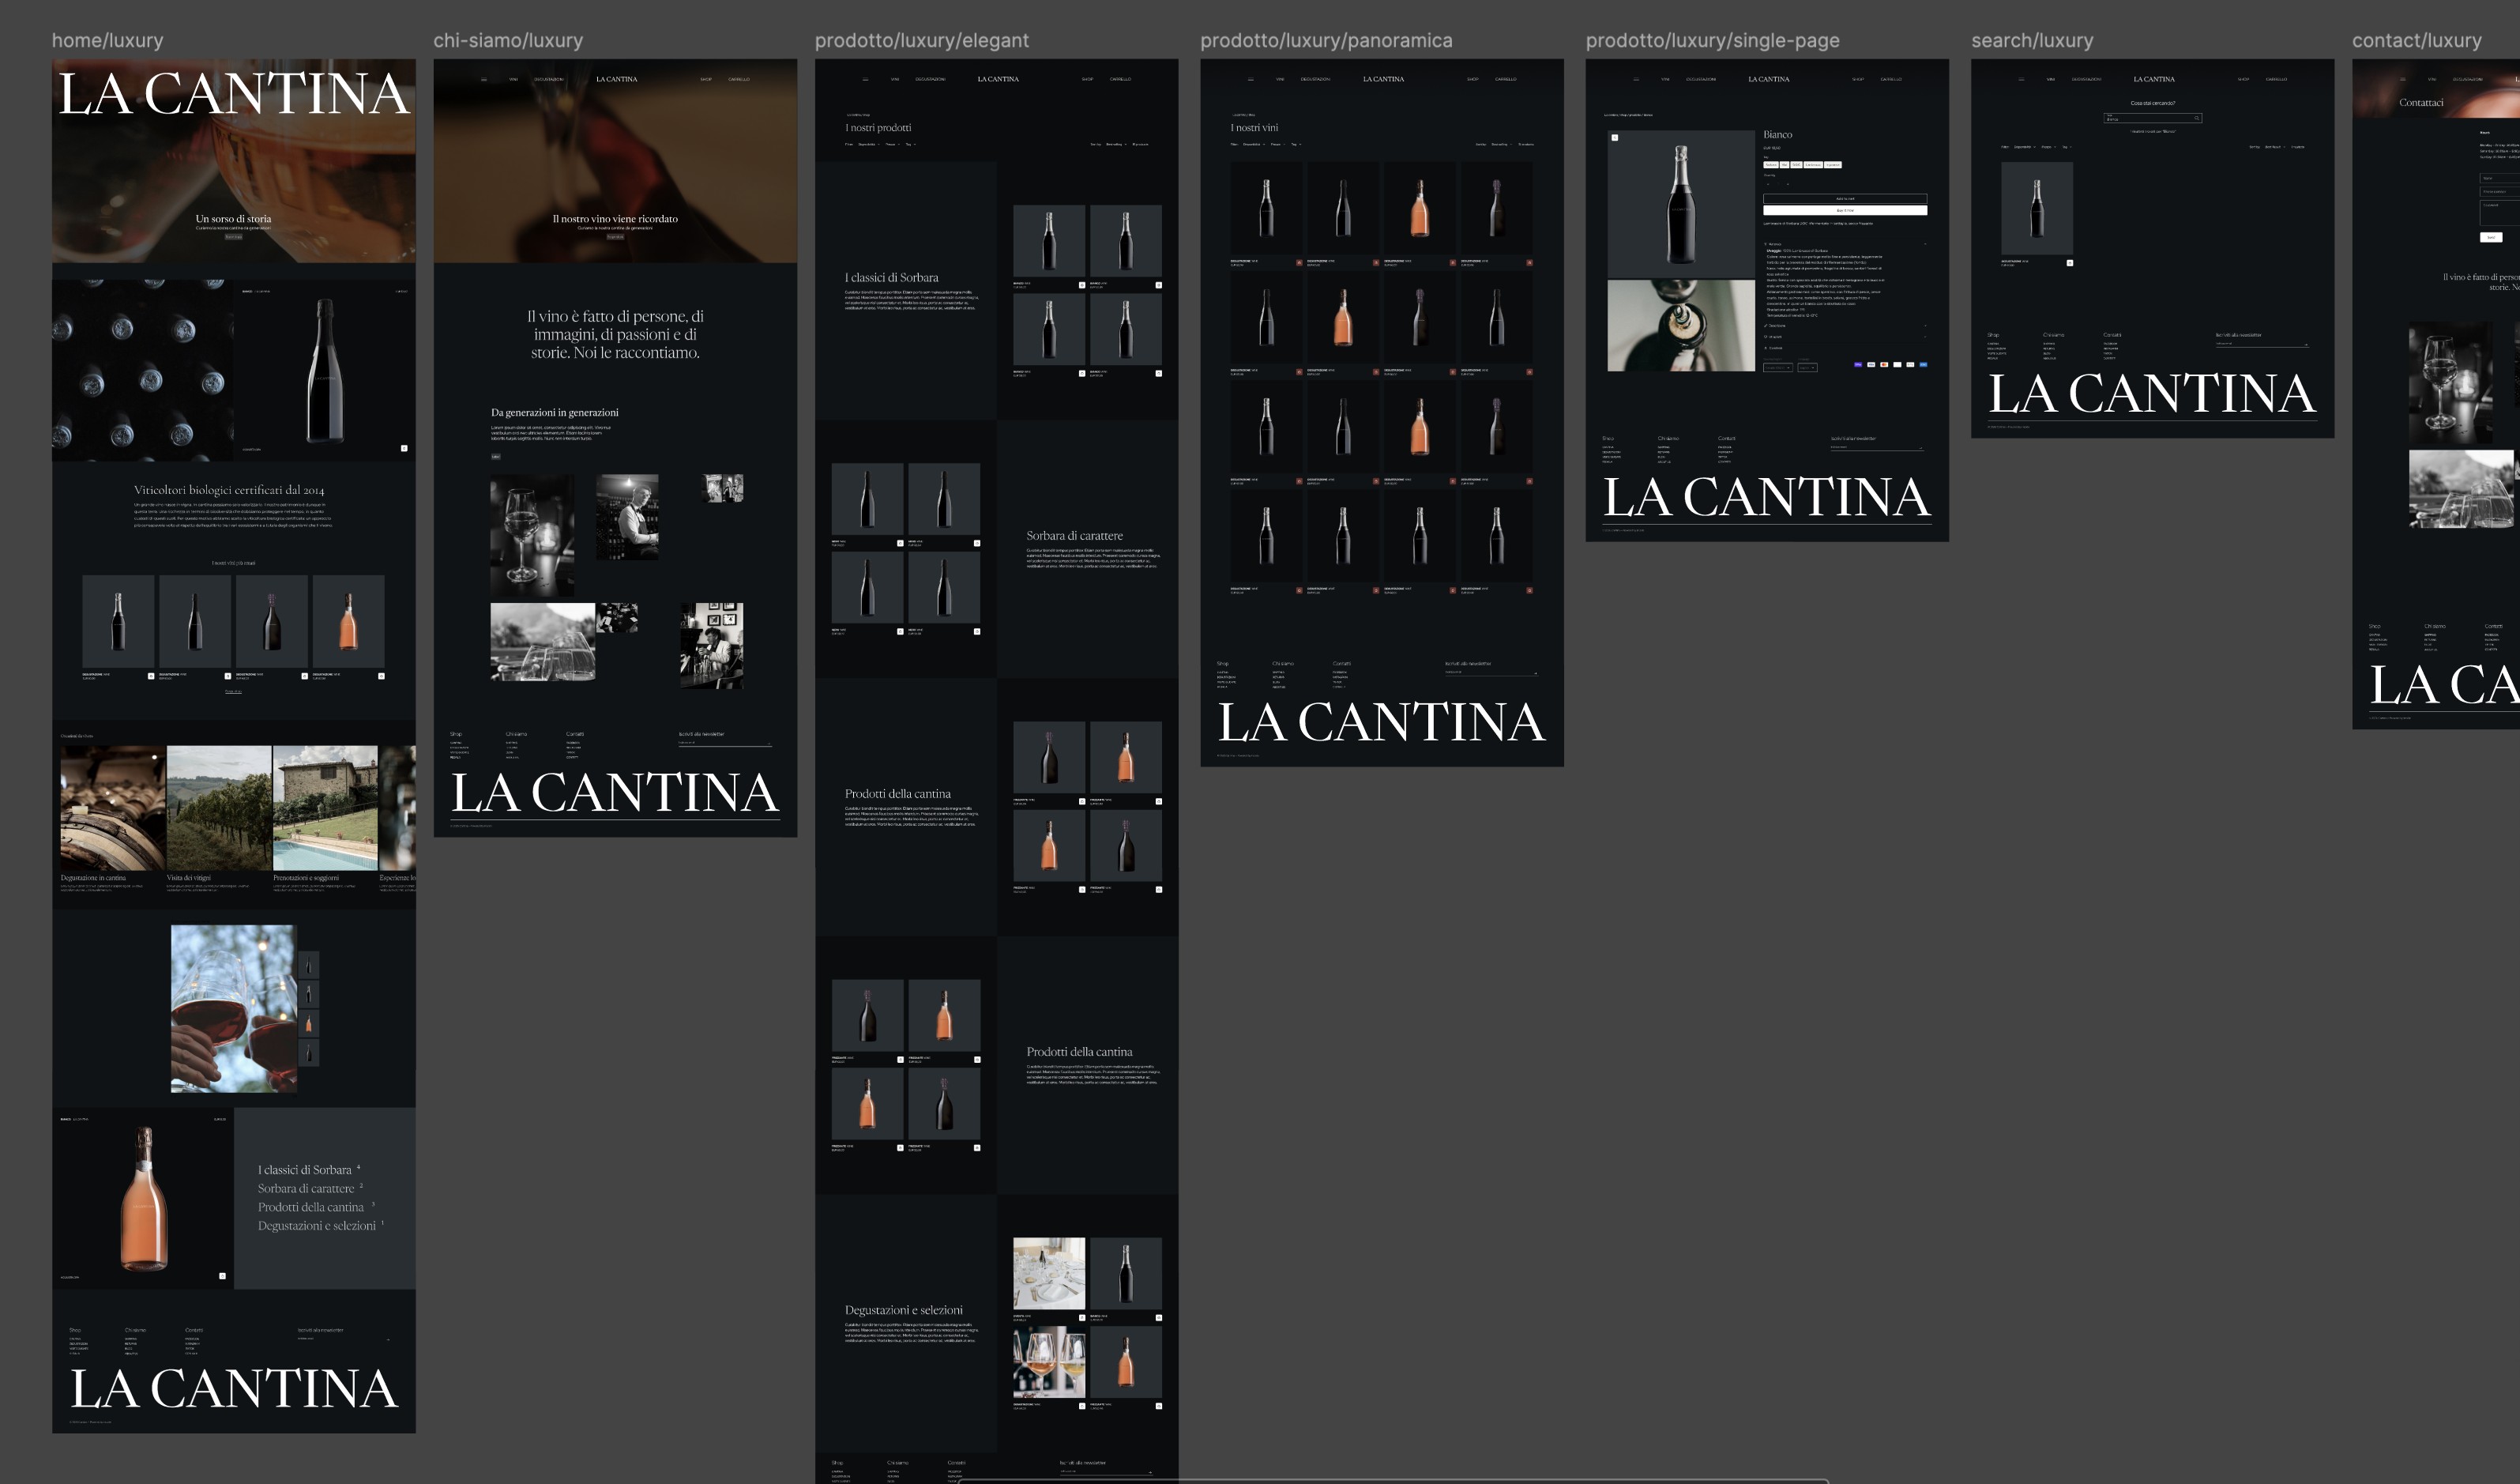
Task: Select the table setting photo in elegant frame
Action: click(1049, 1273)
